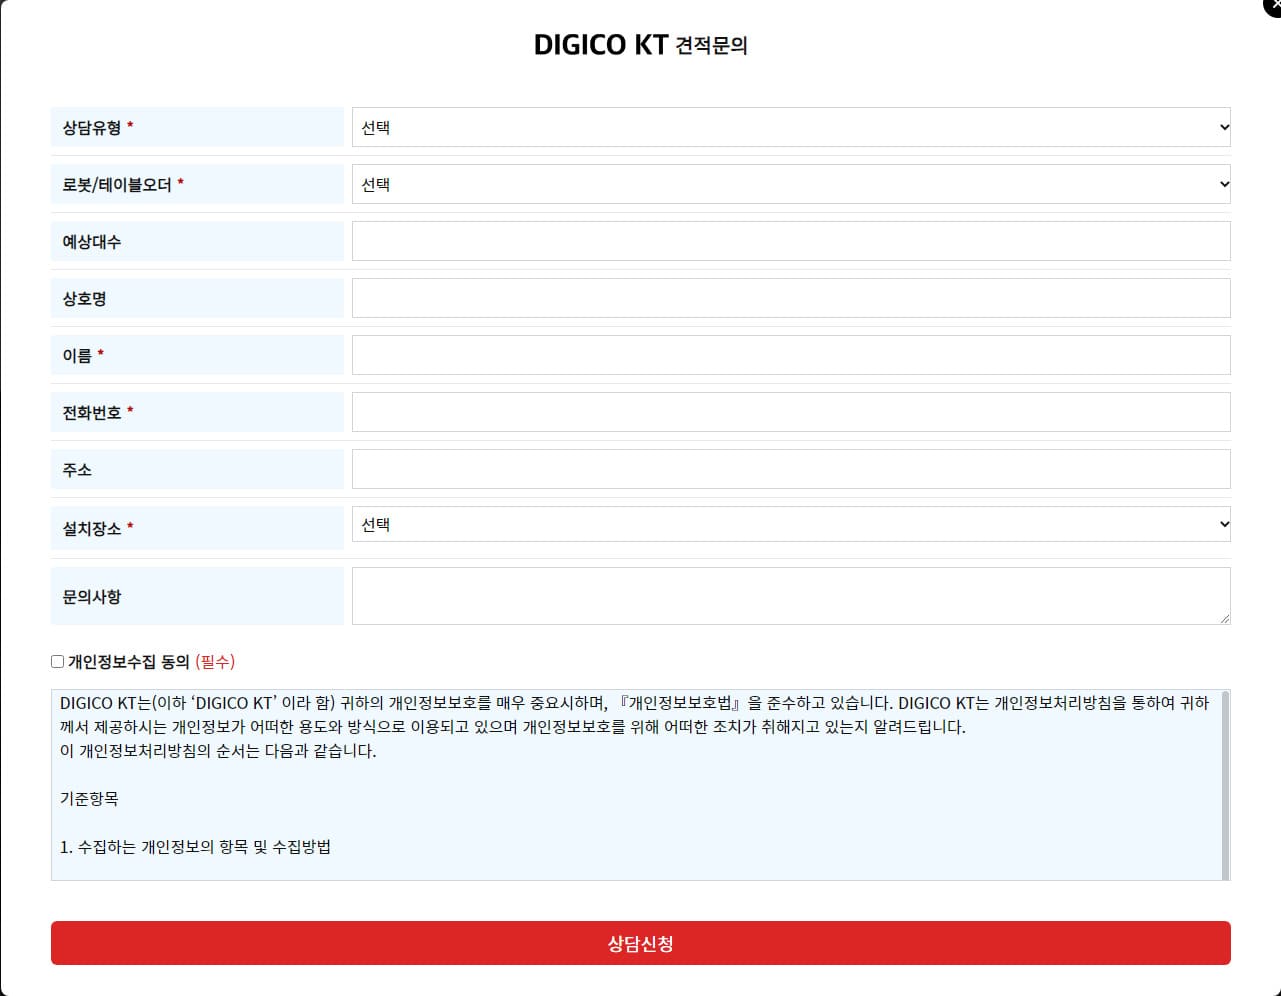Focus the 상호명 text field
Screen dimensions: 1281x996
[790, 298]
